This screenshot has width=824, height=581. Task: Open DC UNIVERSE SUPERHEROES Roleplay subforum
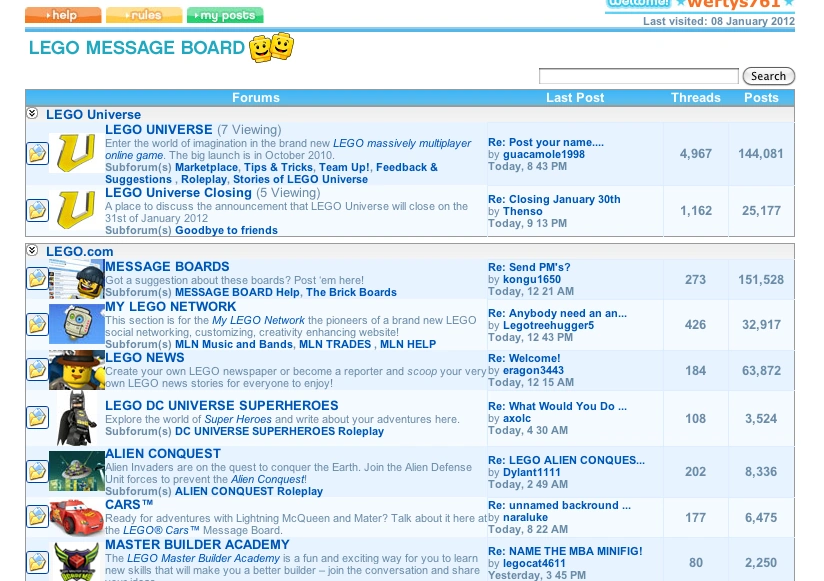[279, 431]
